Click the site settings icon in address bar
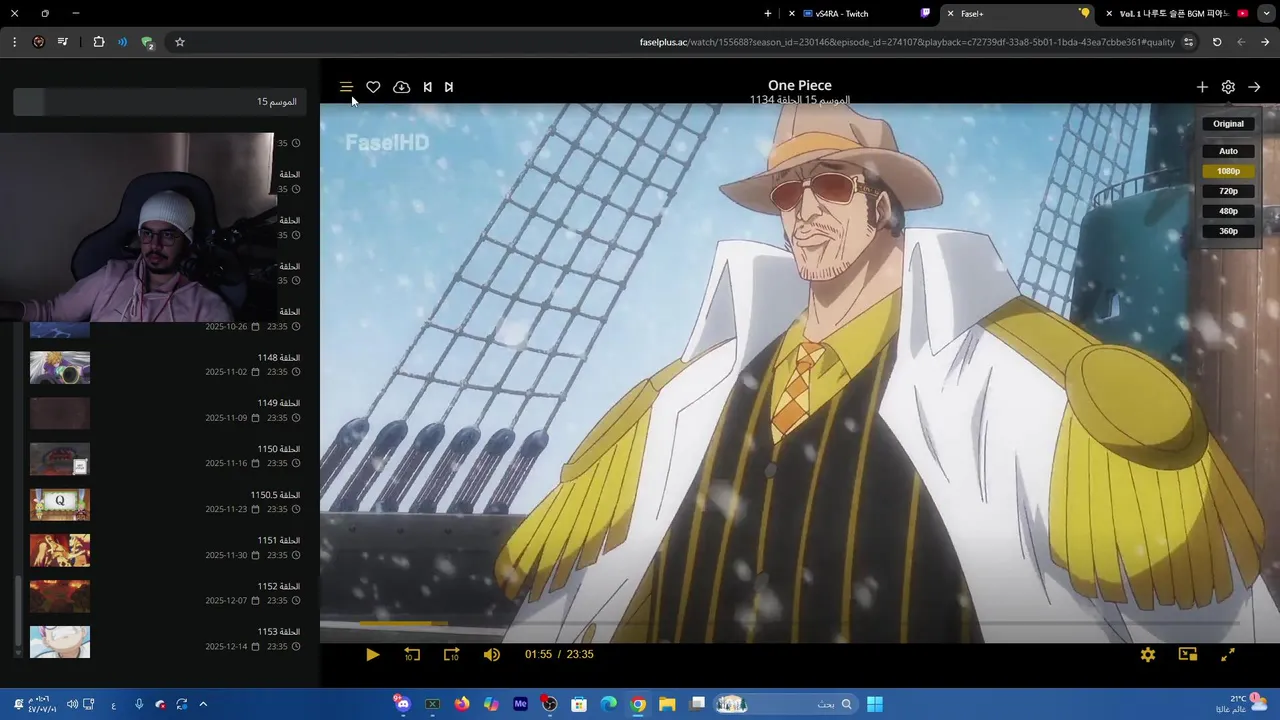This screenshot has height=720, width=1280. point(1188,42)
